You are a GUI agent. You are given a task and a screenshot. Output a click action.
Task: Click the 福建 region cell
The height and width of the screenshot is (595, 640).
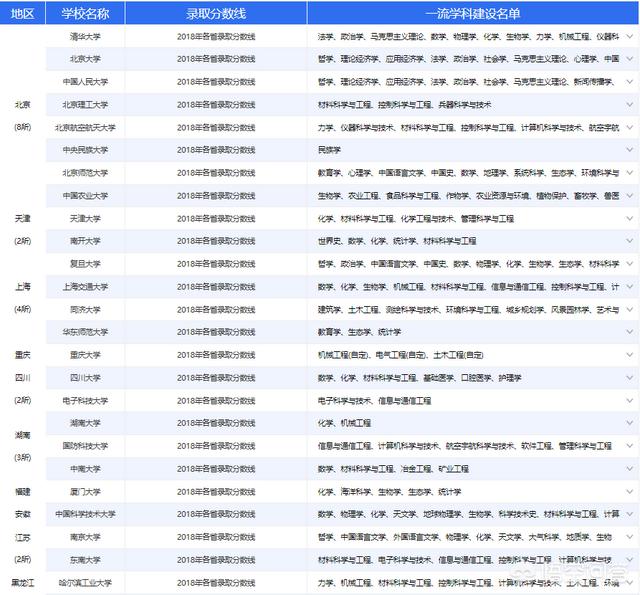pyautogui.click(x=22, y=491)
